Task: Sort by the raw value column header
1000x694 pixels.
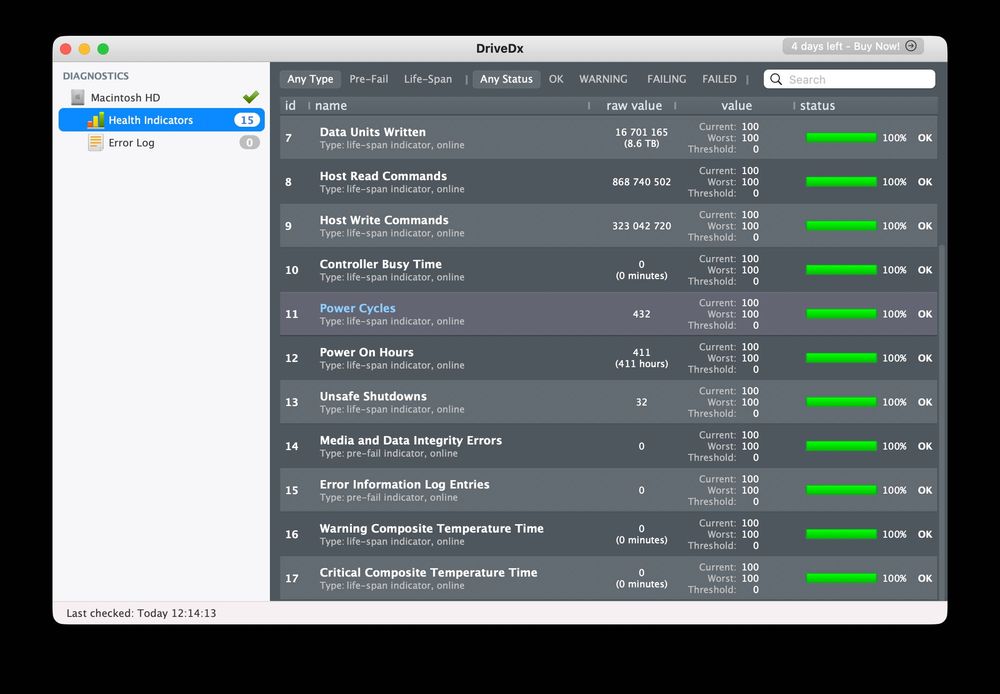Action: pos(634,106)
